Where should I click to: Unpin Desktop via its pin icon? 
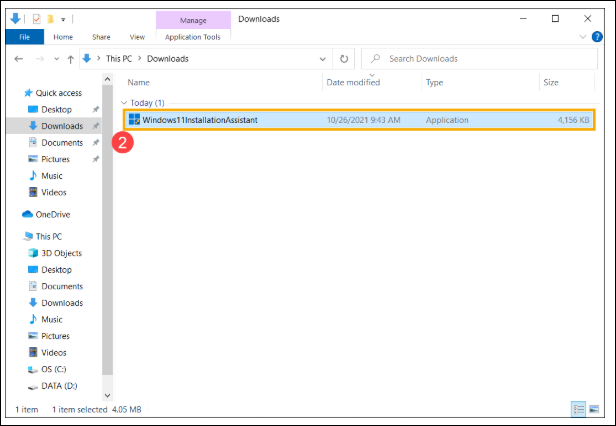[x=95, y=110]
